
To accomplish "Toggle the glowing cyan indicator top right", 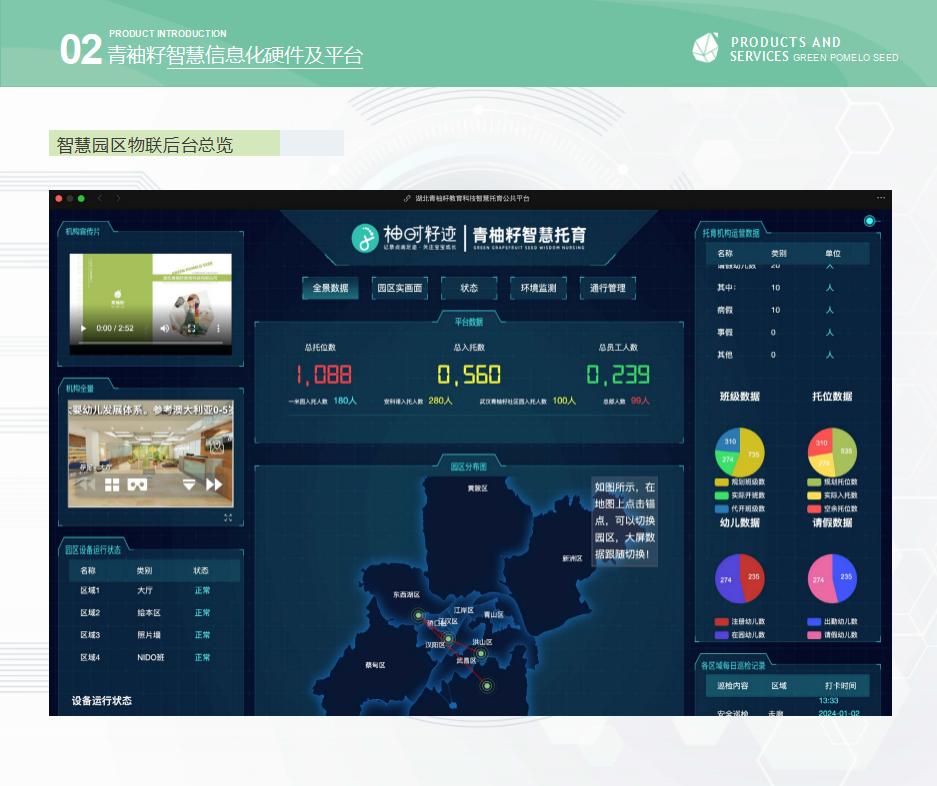I will tap(869, 221).
